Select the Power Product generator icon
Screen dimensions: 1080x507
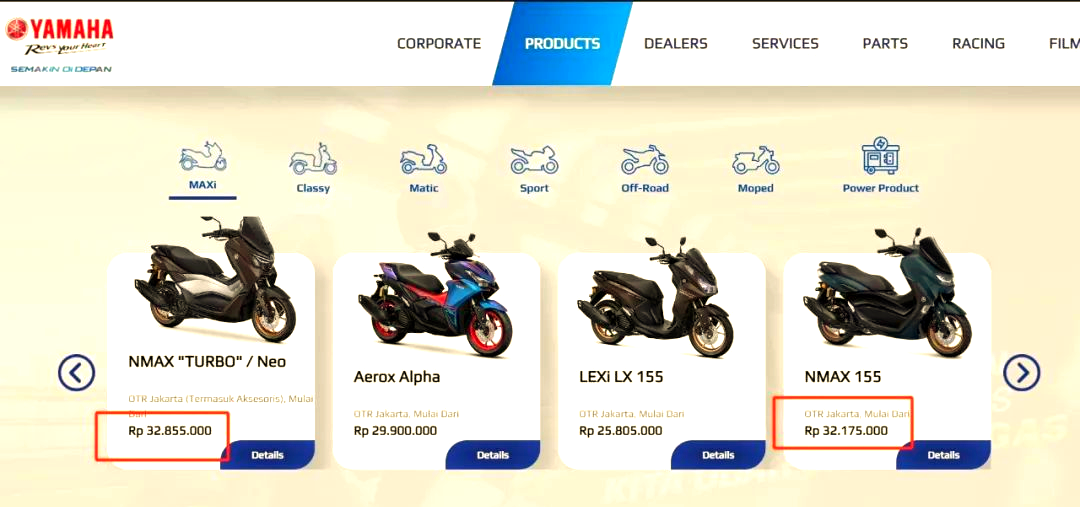click(881, 155)
